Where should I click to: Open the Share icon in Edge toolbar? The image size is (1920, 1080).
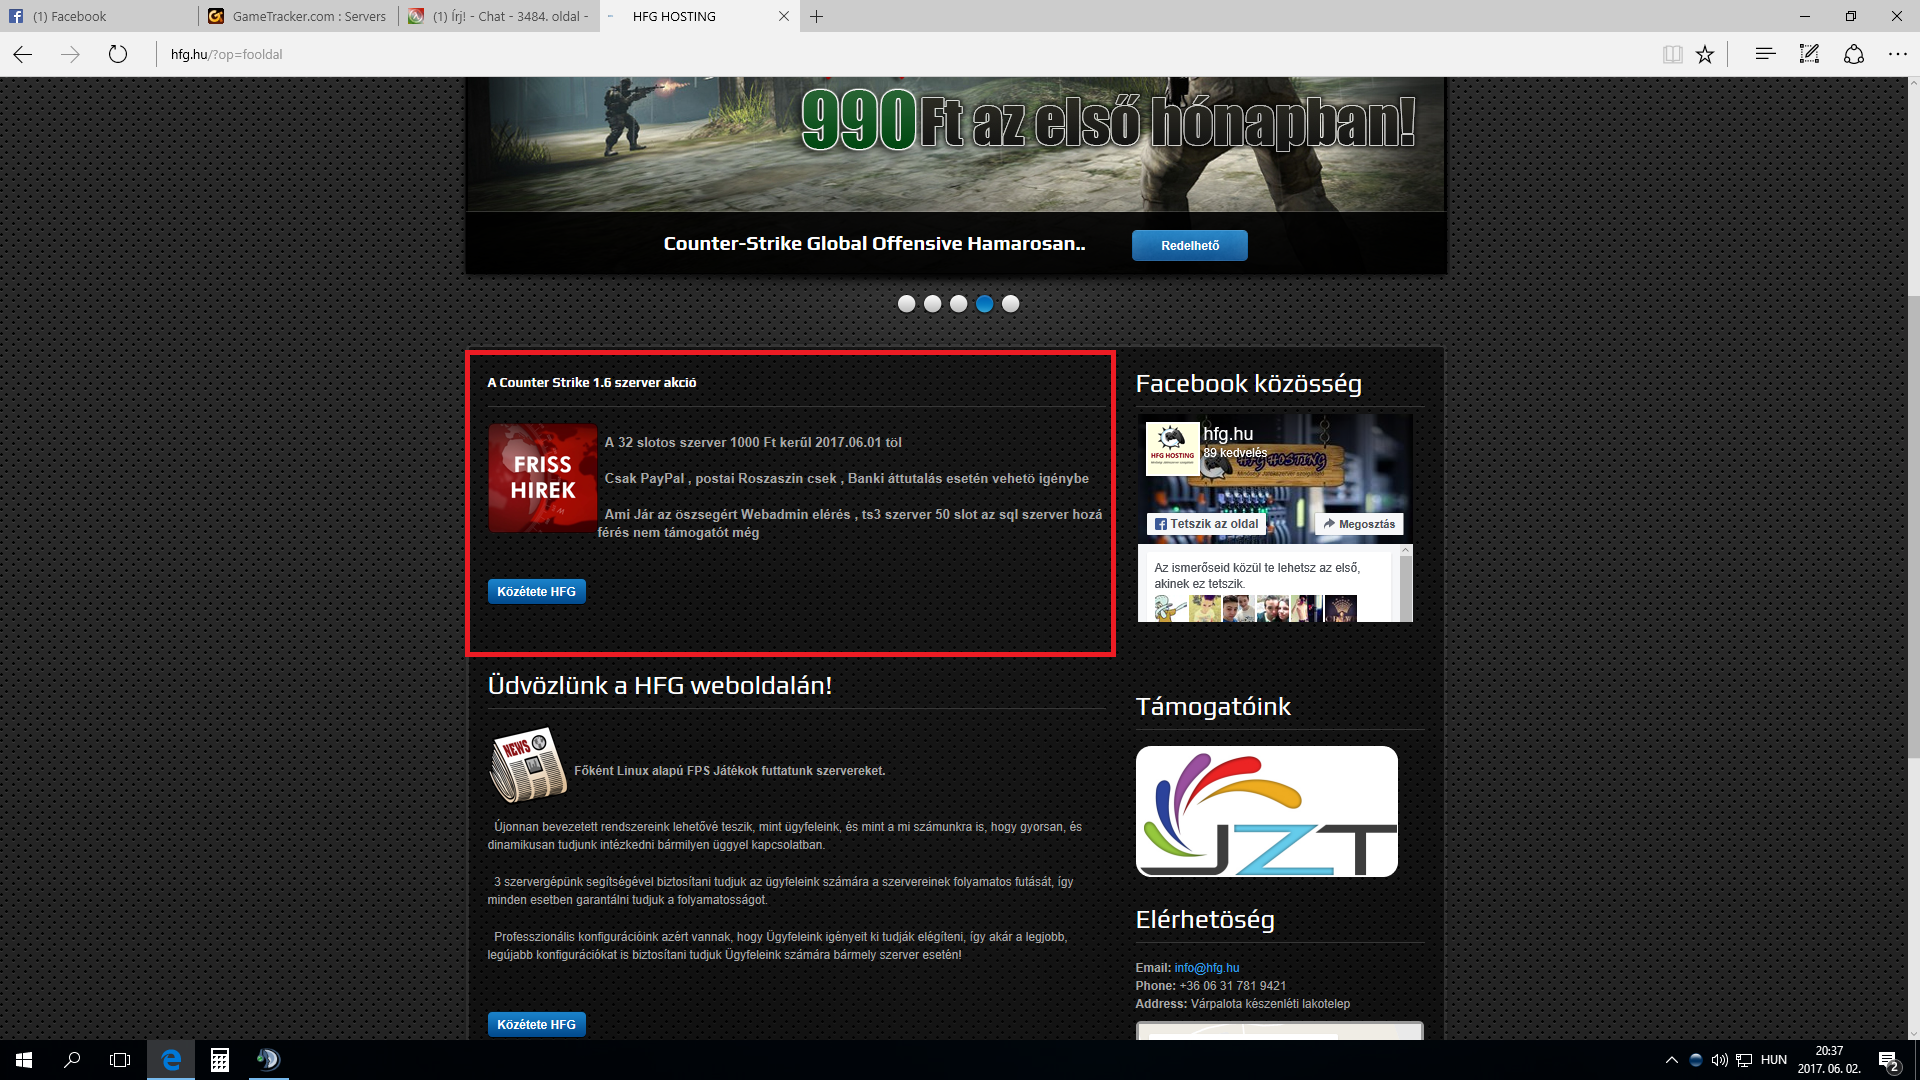click(x=1854, y=54)
